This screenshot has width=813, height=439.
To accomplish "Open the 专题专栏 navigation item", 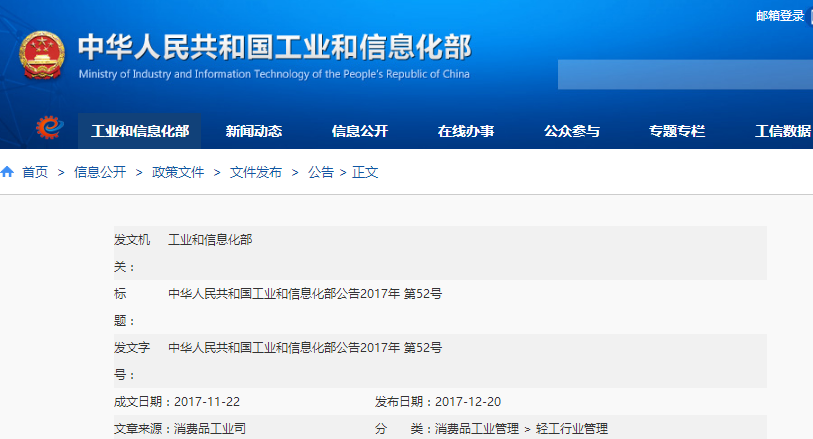I will tap(677, 131).
